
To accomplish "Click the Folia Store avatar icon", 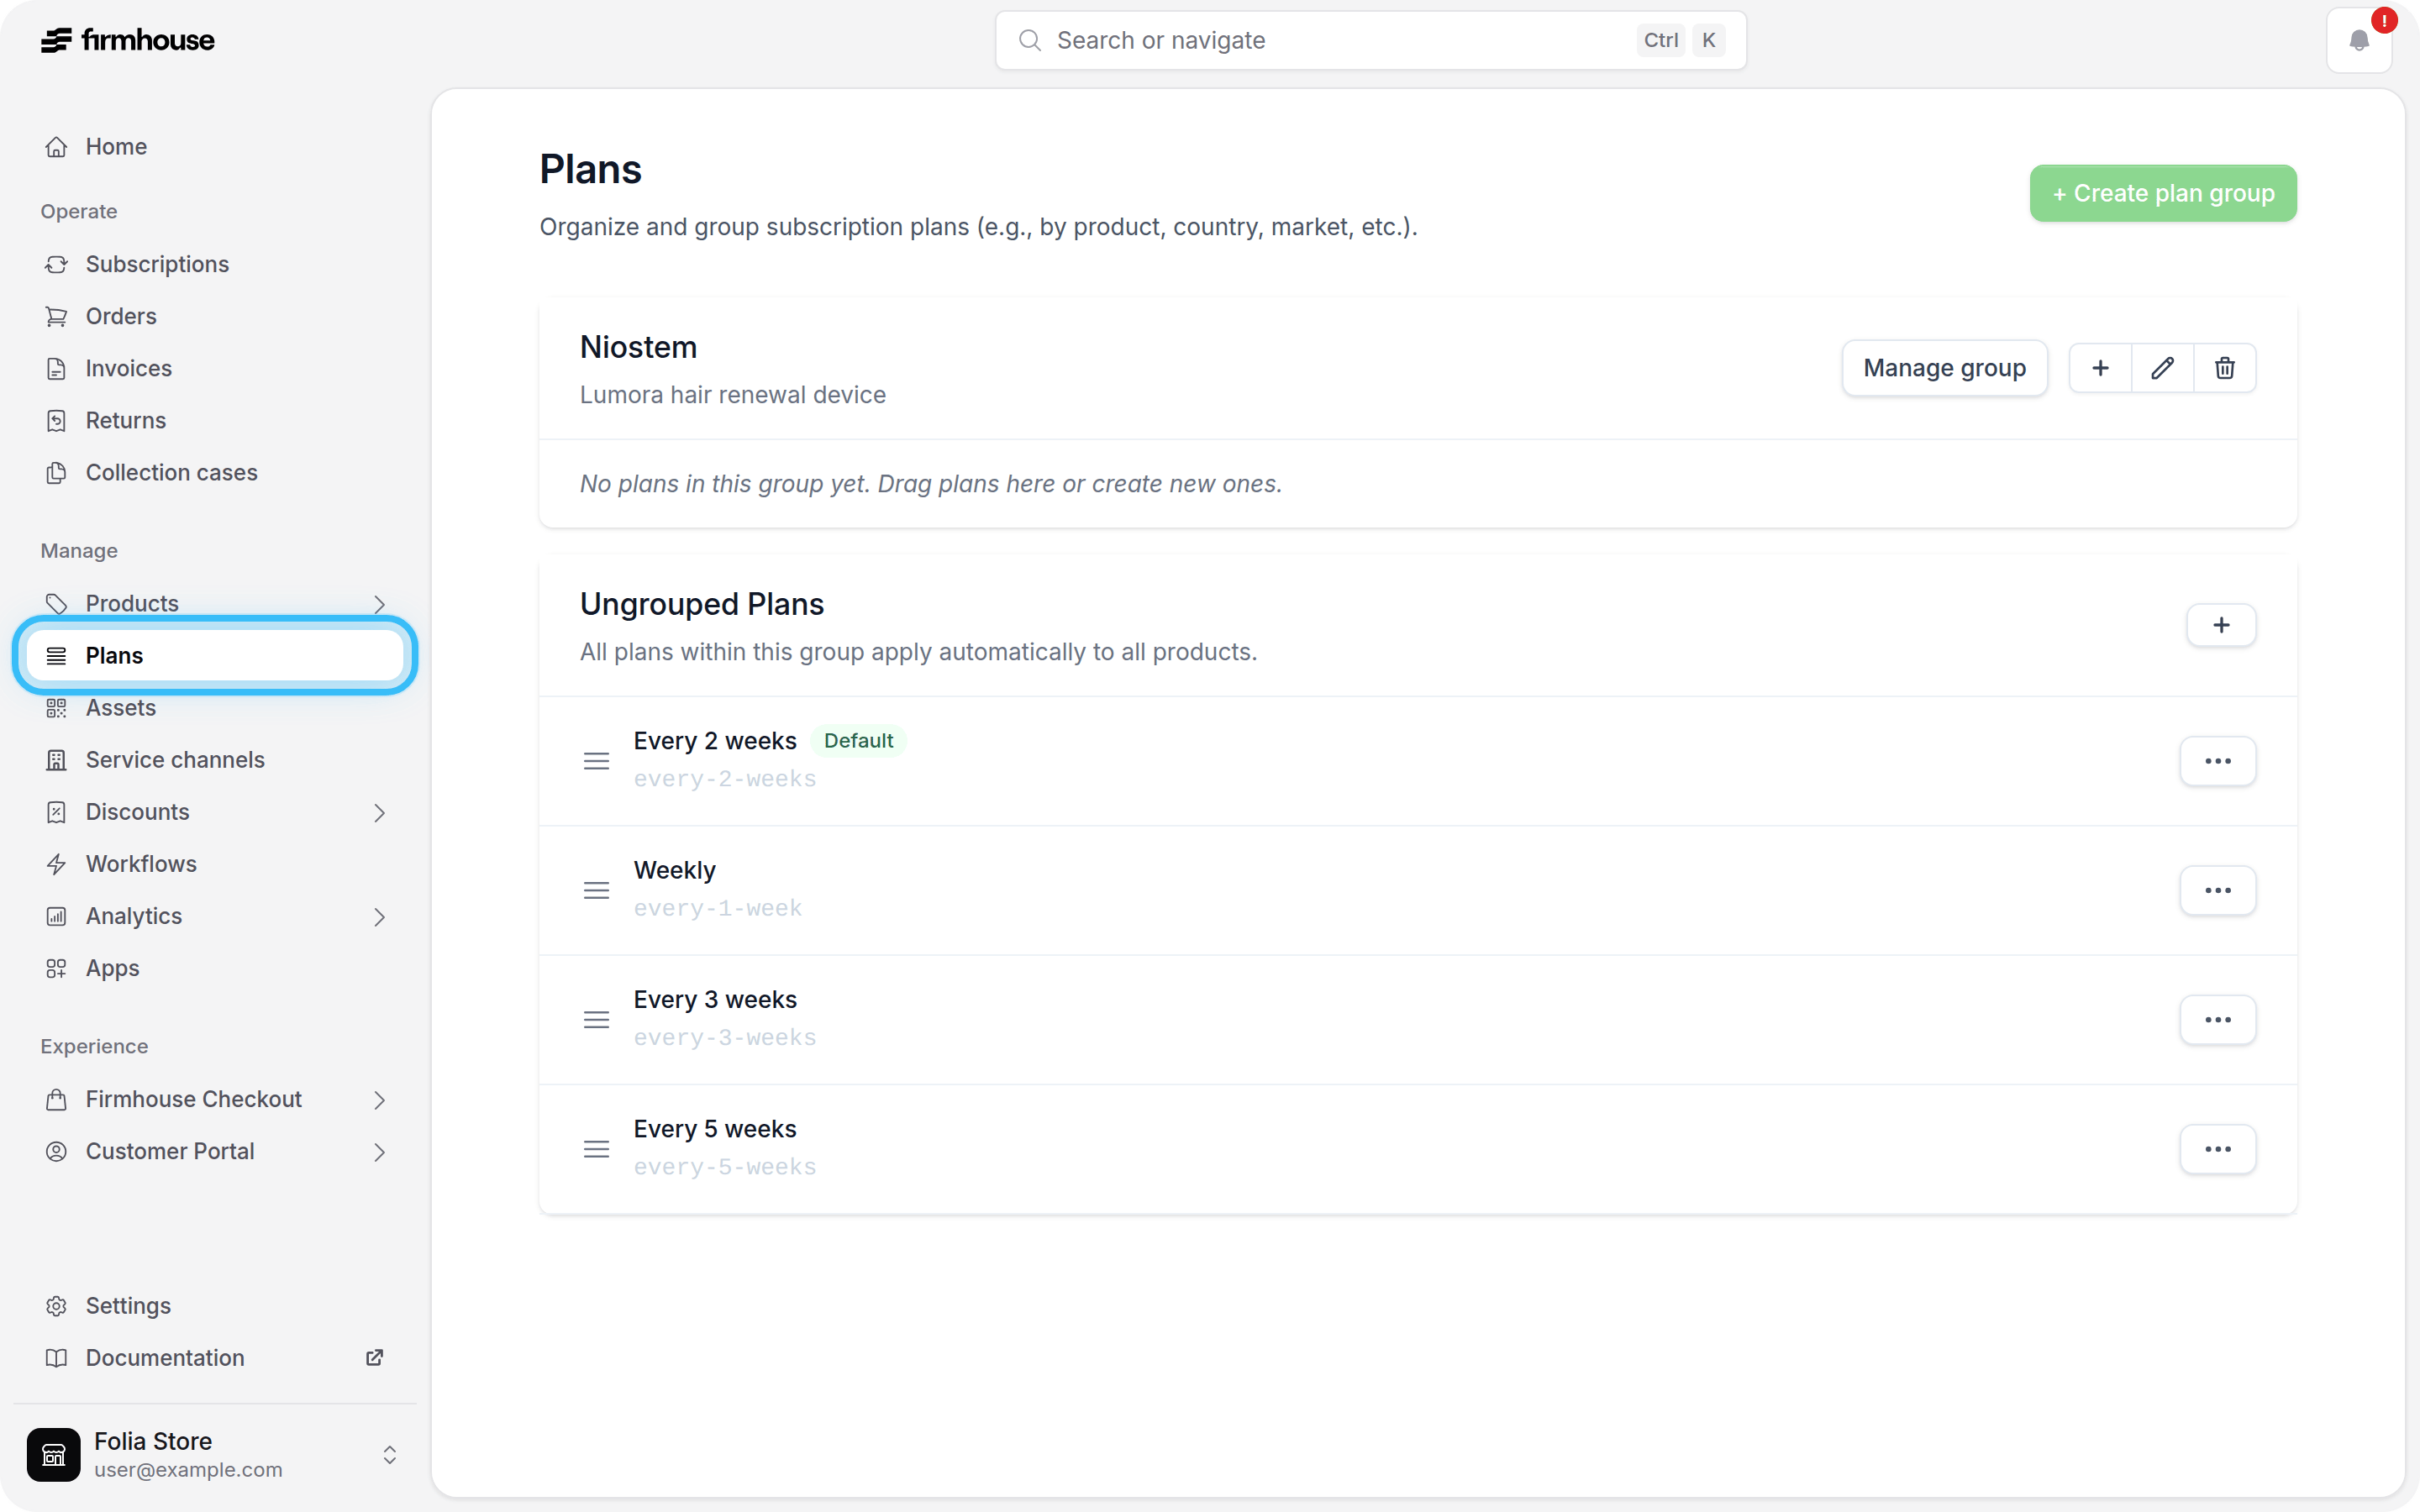I will [x=53, y=1454].
